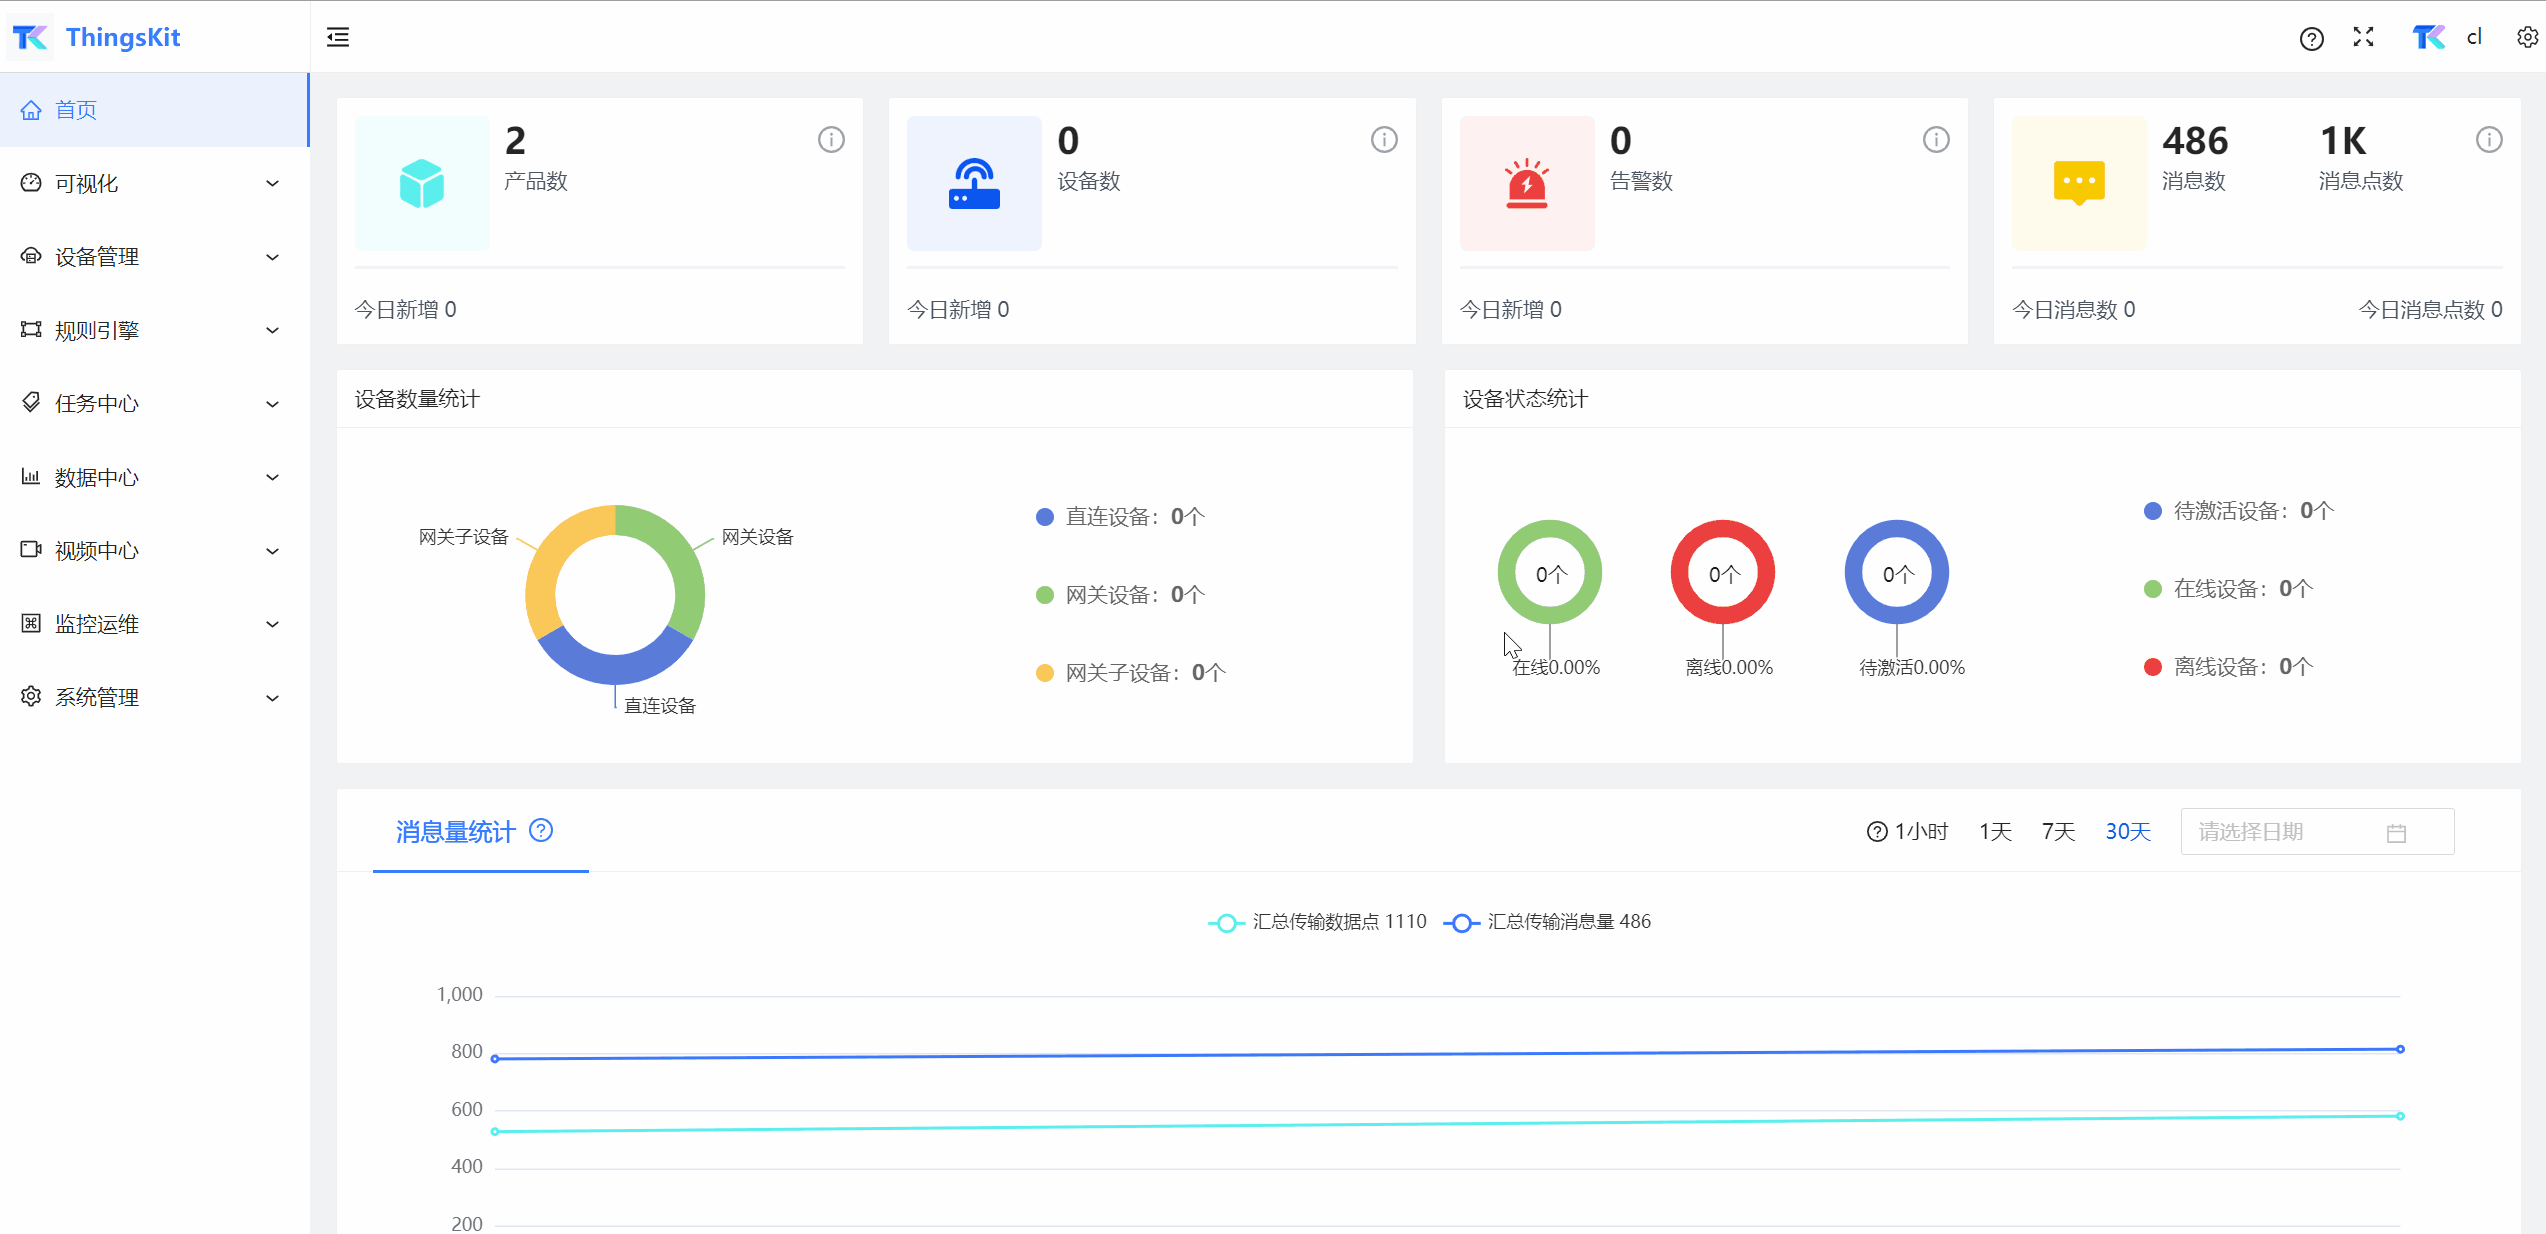Click 网关子设备 legend yellow dot
The width and height of the screenshot is (2546, 1234).
[1045, 673]
